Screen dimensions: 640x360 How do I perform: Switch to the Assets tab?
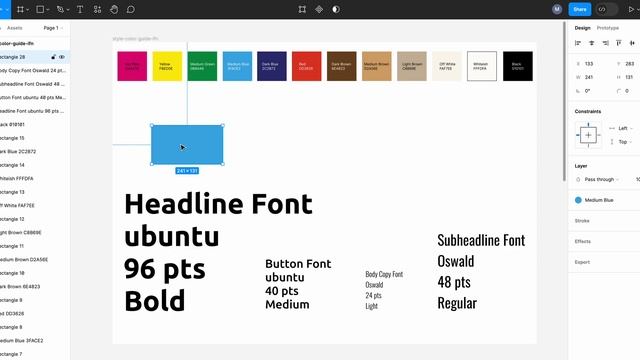15,28
